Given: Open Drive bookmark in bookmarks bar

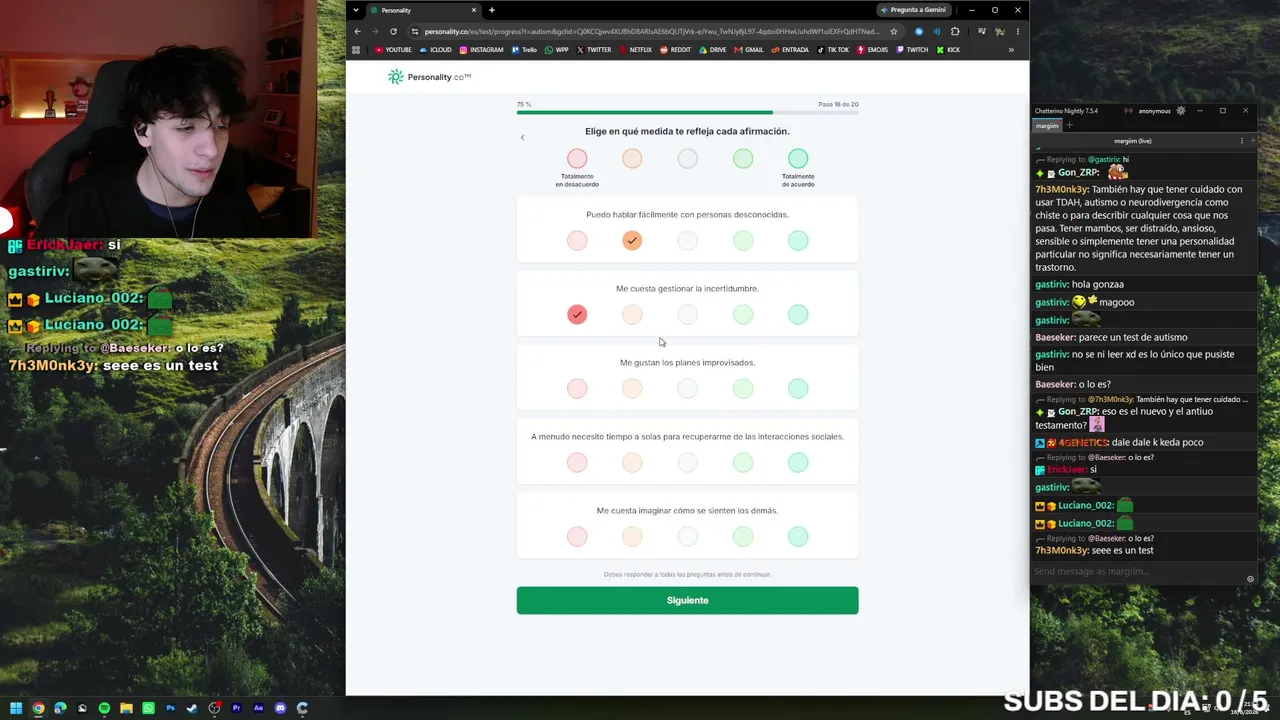Looking at the screenshot, I should pyautogui.click(x=713, y=50).
